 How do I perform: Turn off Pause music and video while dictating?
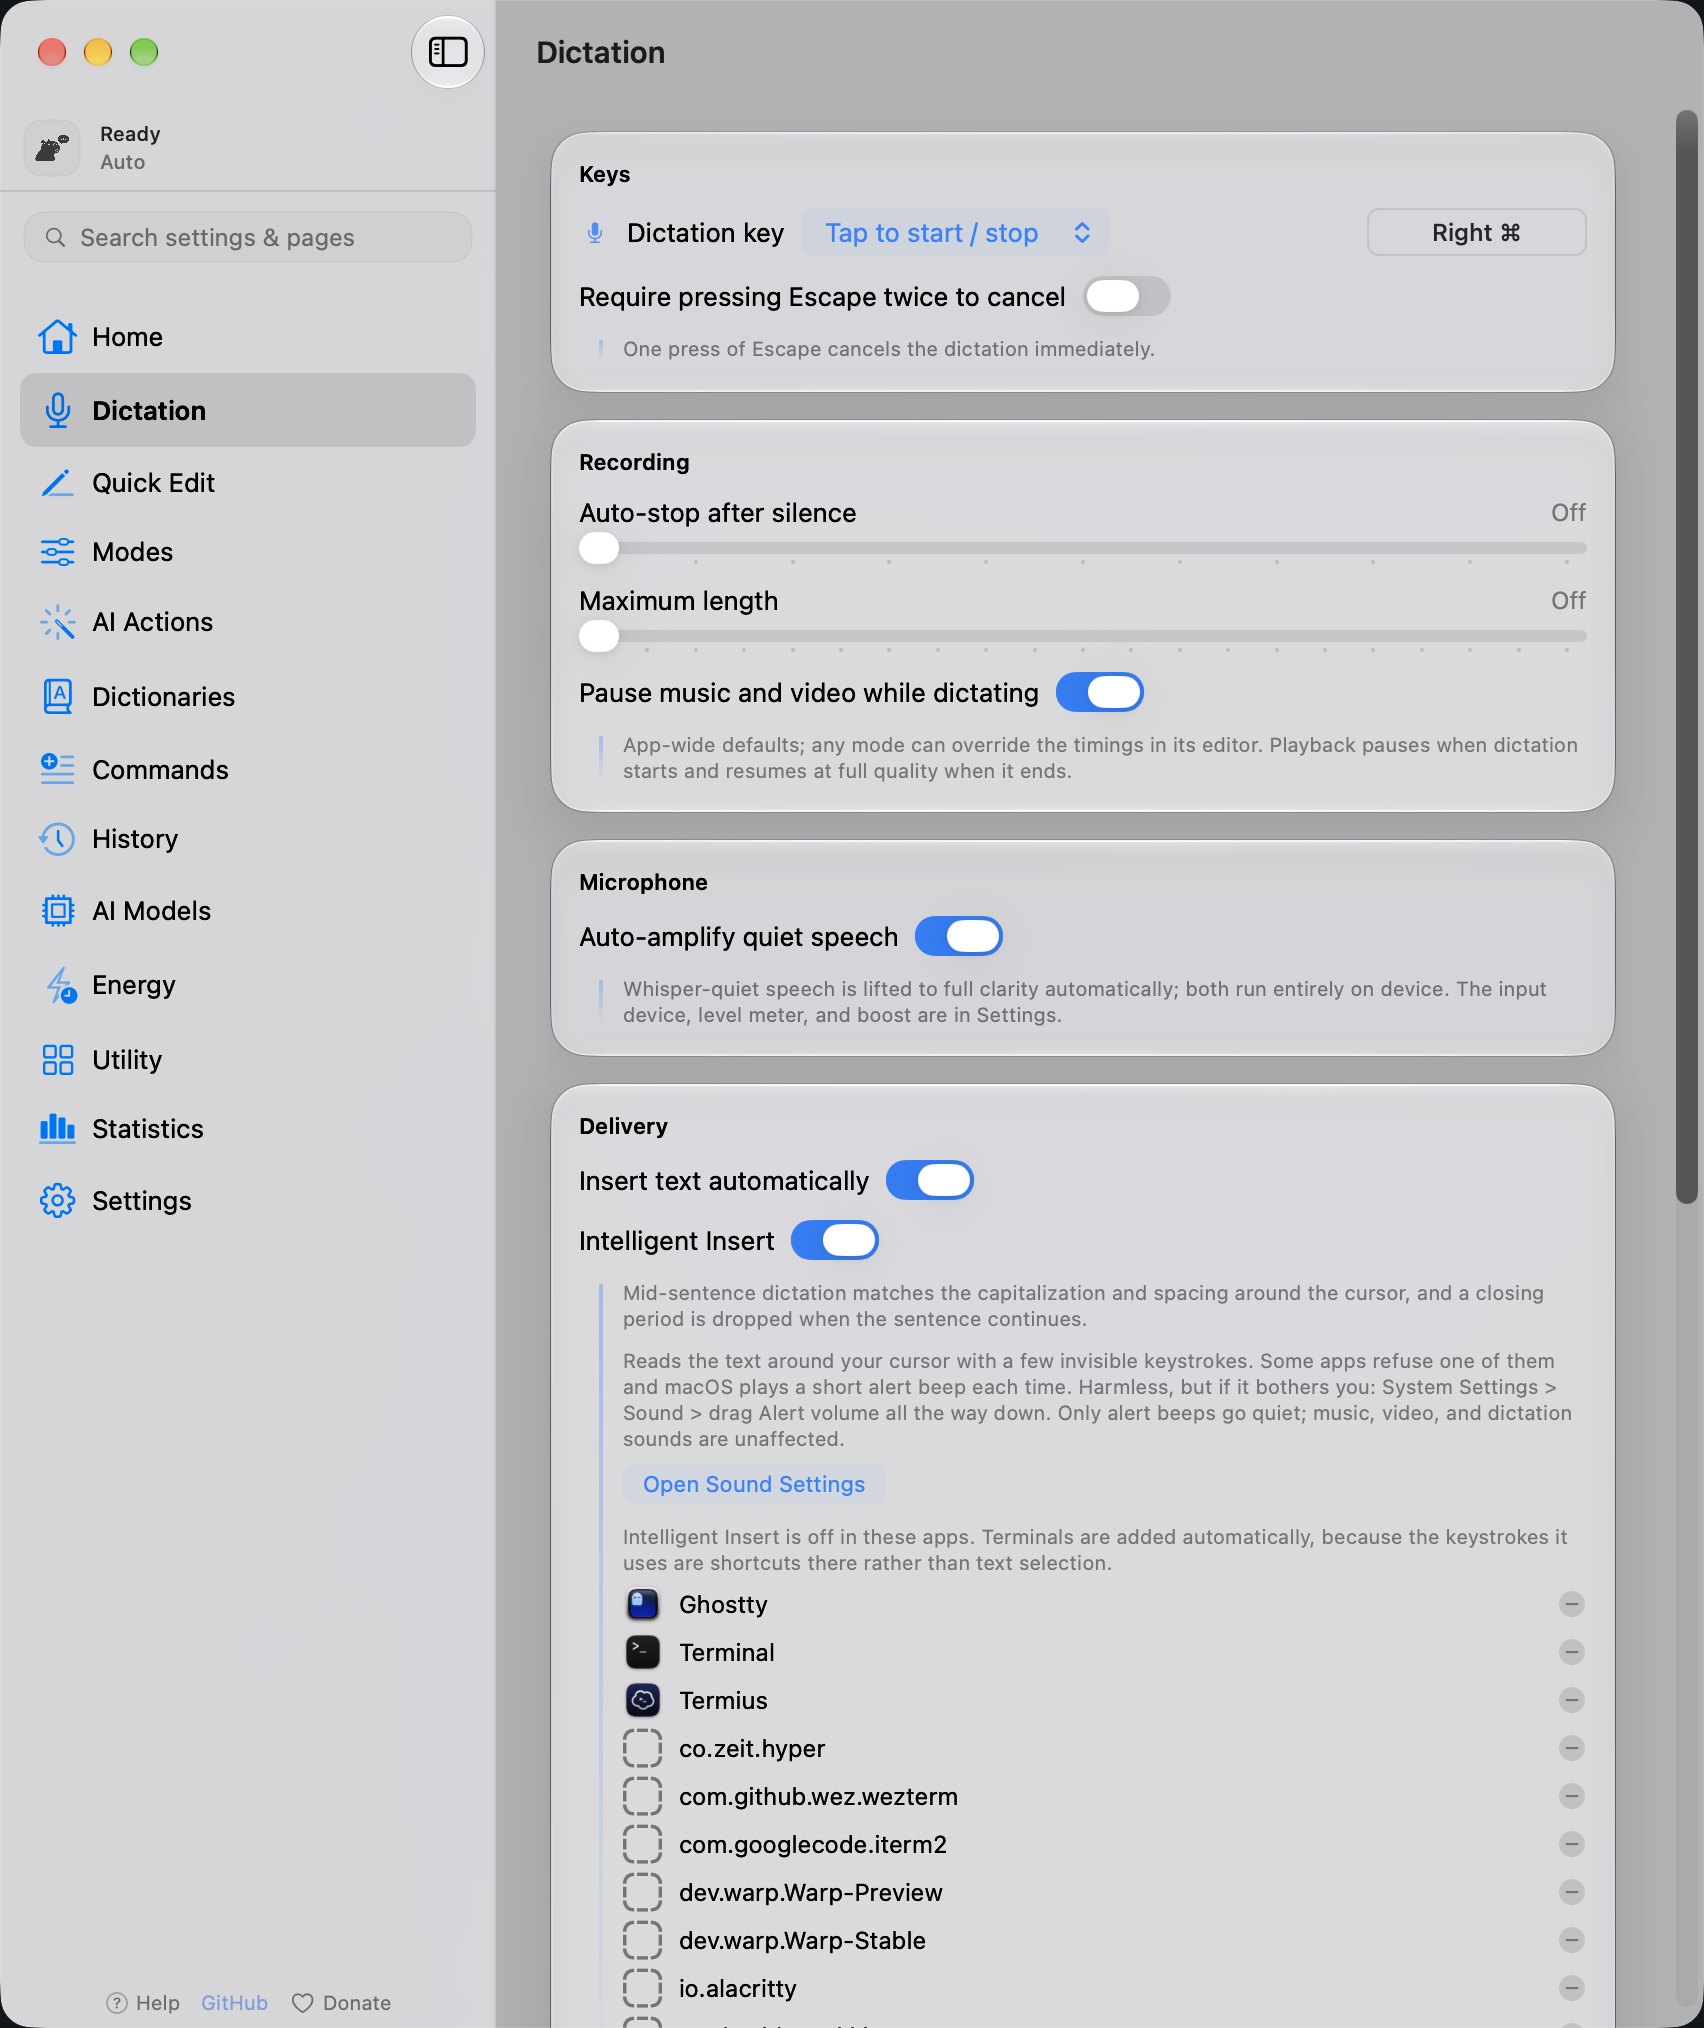[1100, 692]
